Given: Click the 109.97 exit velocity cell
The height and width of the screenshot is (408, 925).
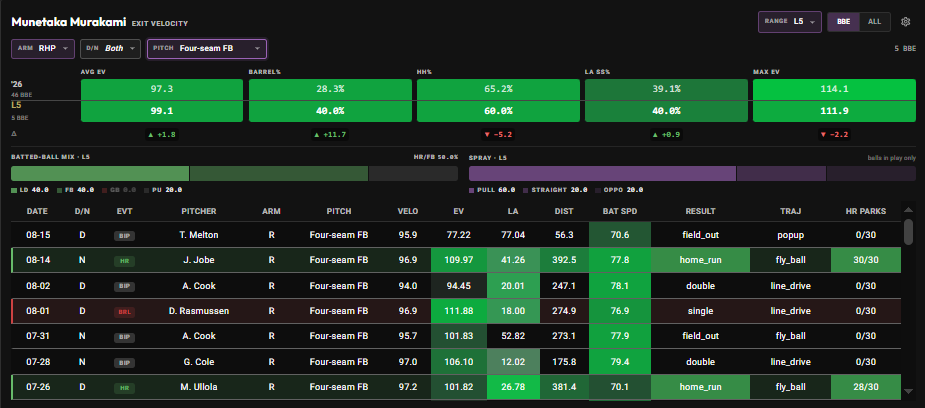Looking at the screenshot, I should 459,260.
